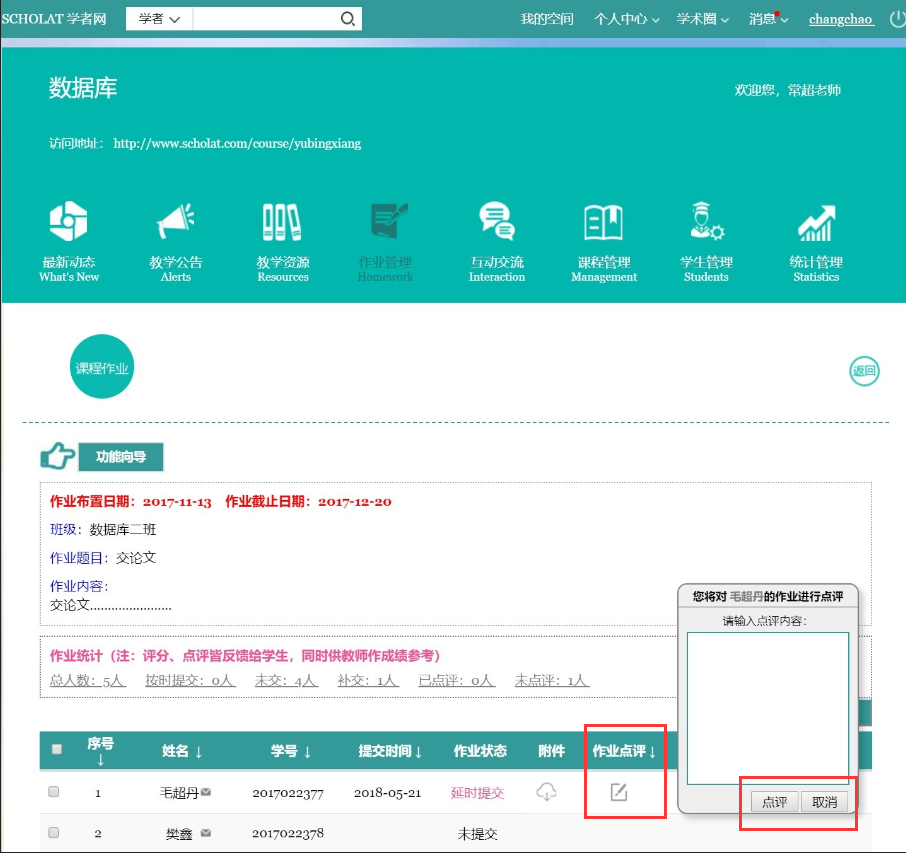Image resolution: width=906 pixels, height=853 pixels.
Task: Download attachment via cloud icon
Action: (546, 792)
